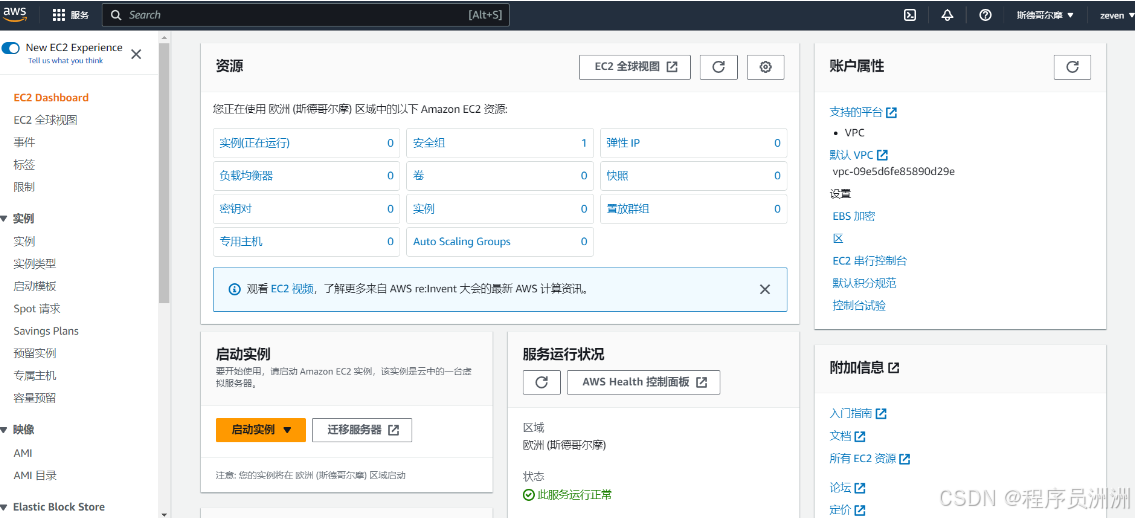The image size is (1135, 518).
Task: Refresh the account attributes panel
Action: (x=1073, y=67)
